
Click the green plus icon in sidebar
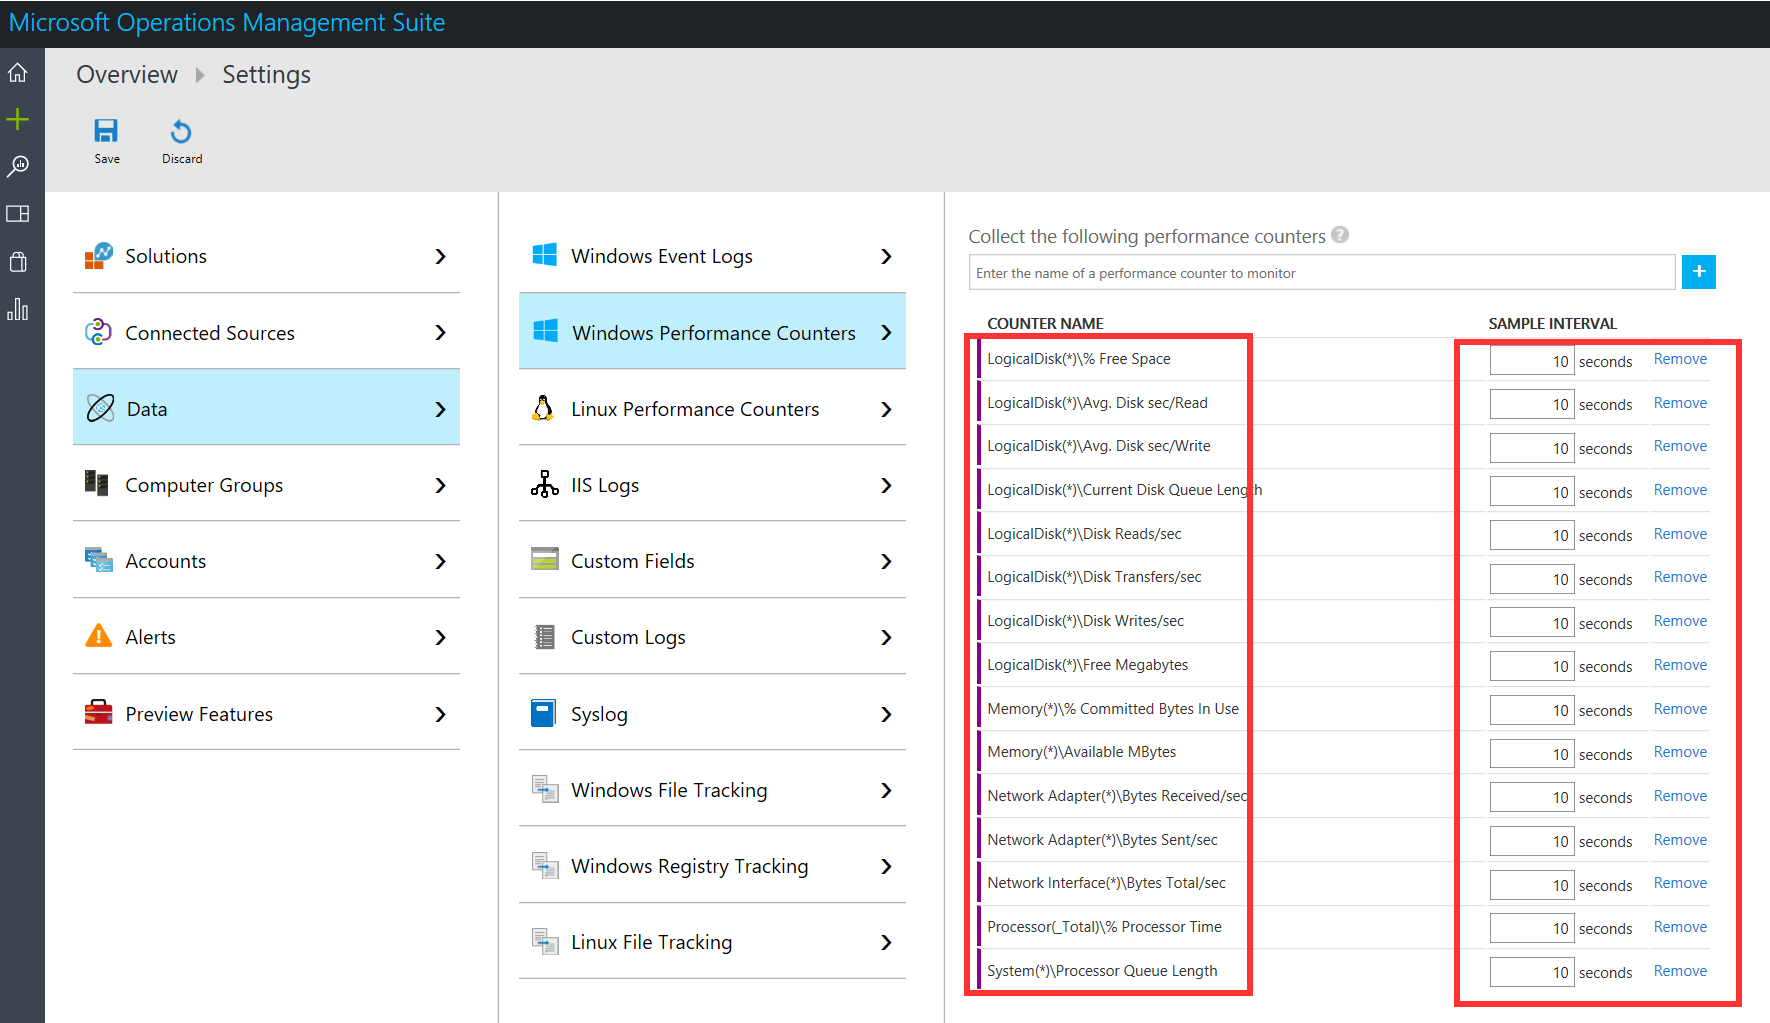pos(18,120)
